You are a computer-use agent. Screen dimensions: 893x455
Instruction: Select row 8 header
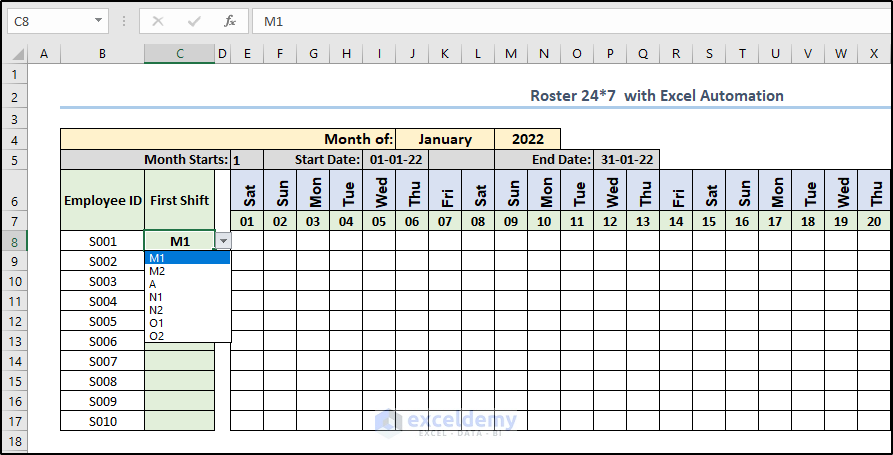pos(14,241)
